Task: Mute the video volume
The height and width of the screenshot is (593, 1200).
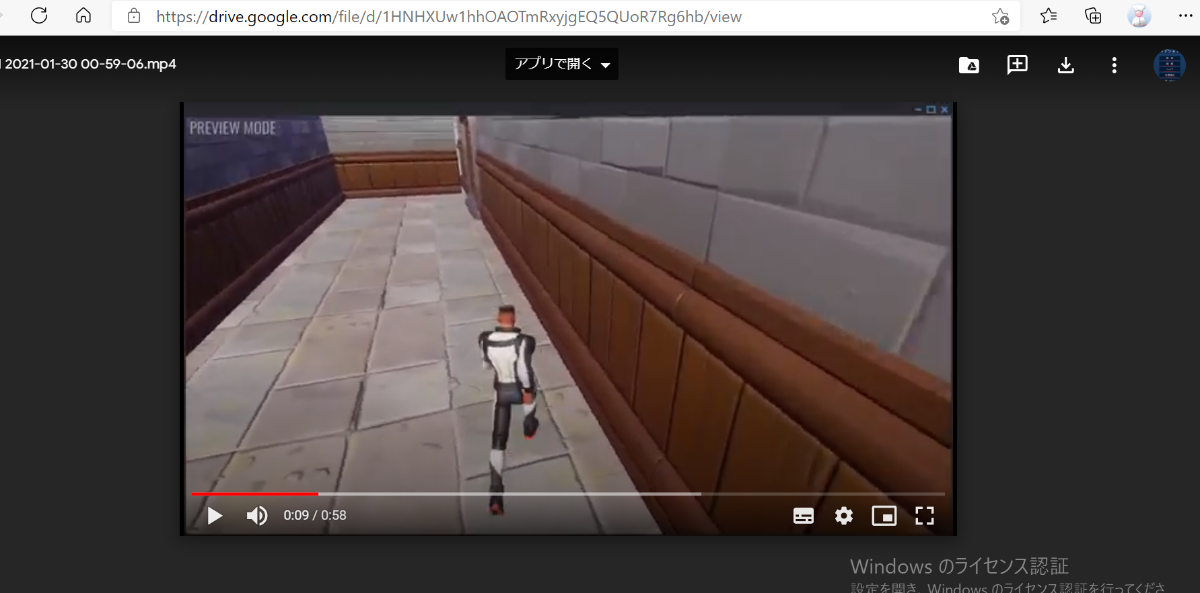Action: click(x=257, y=516)
